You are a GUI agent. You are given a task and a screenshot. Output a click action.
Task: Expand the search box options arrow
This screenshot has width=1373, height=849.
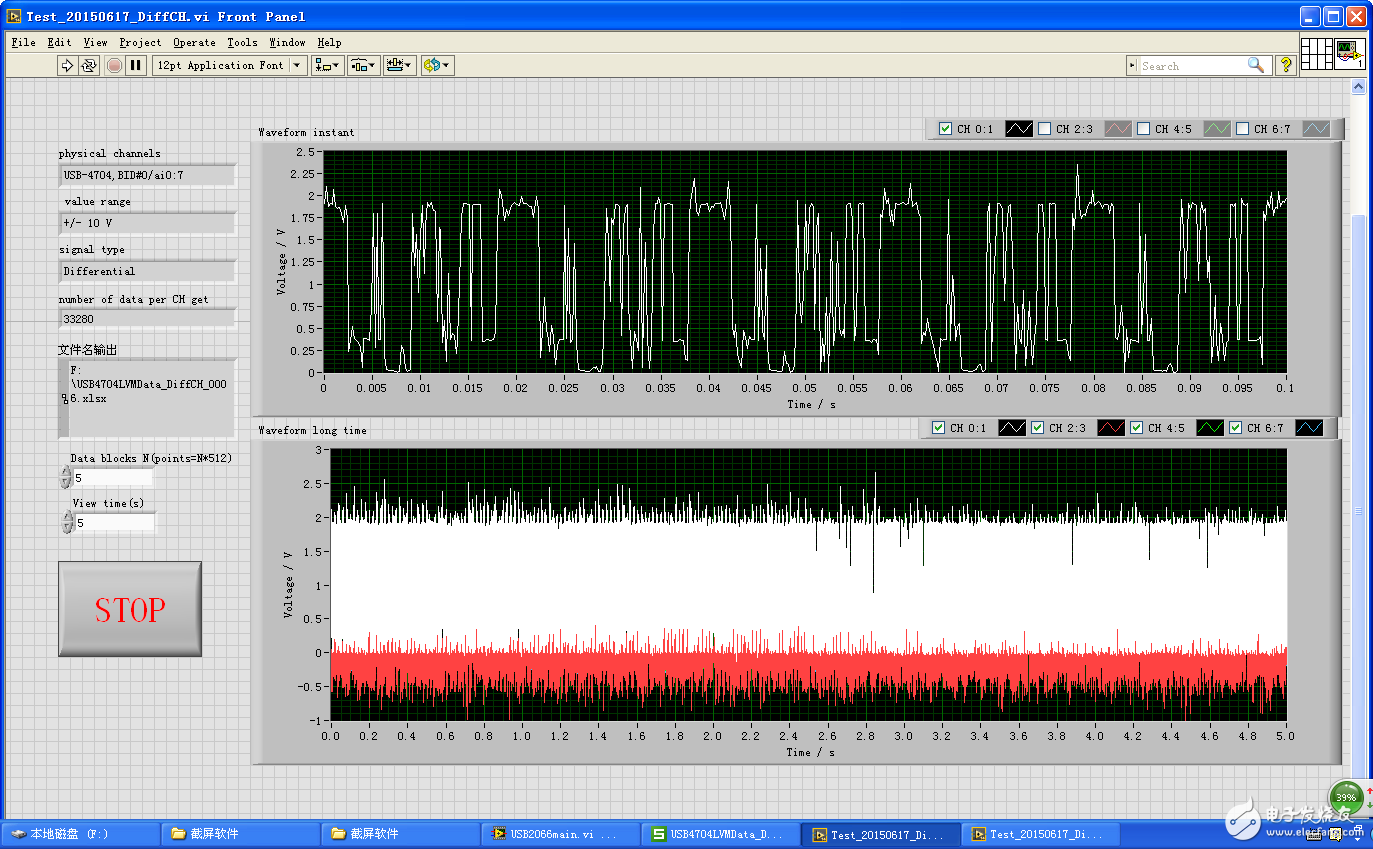coord(1133,65)
